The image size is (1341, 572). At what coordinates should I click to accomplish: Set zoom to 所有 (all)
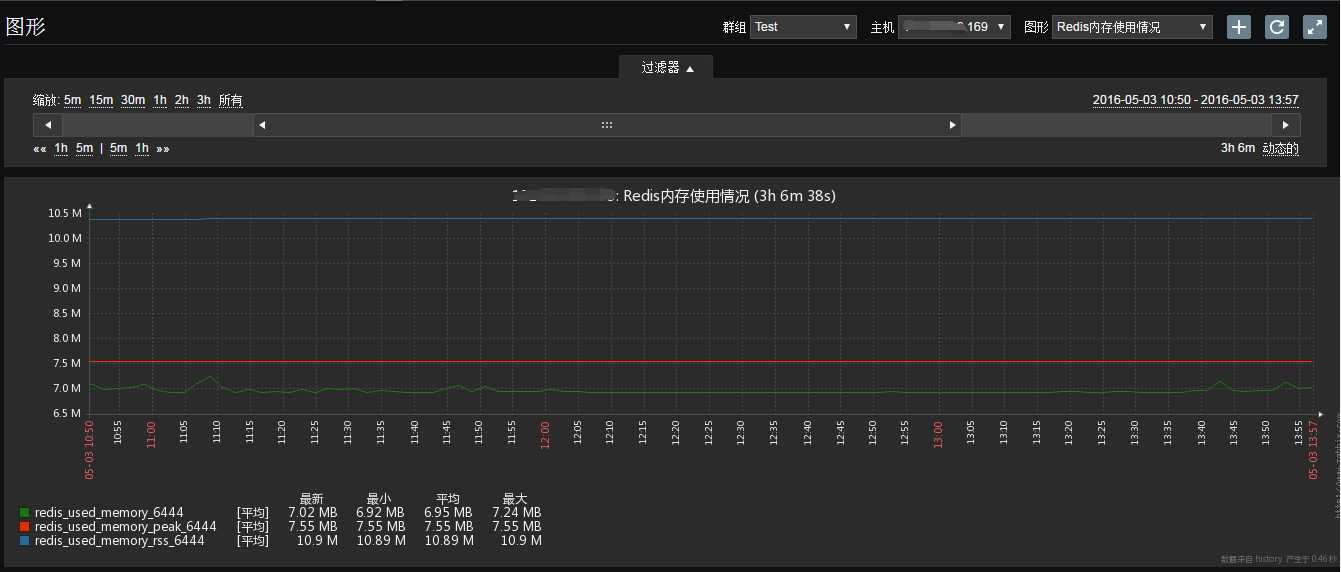[231, 100]
